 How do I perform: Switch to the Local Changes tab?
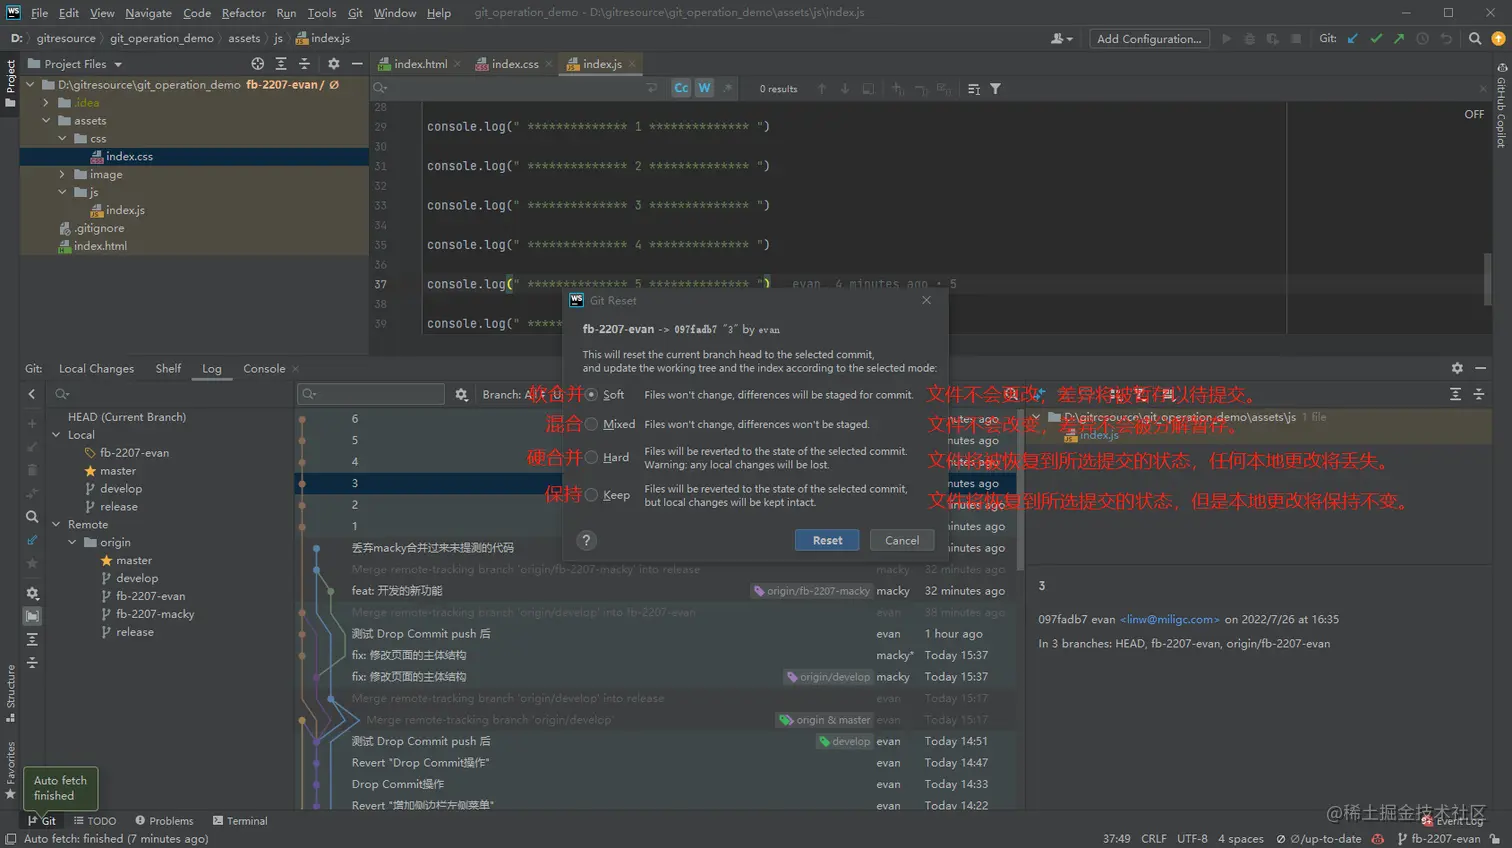pyautogui.click(x=96, y=368)
